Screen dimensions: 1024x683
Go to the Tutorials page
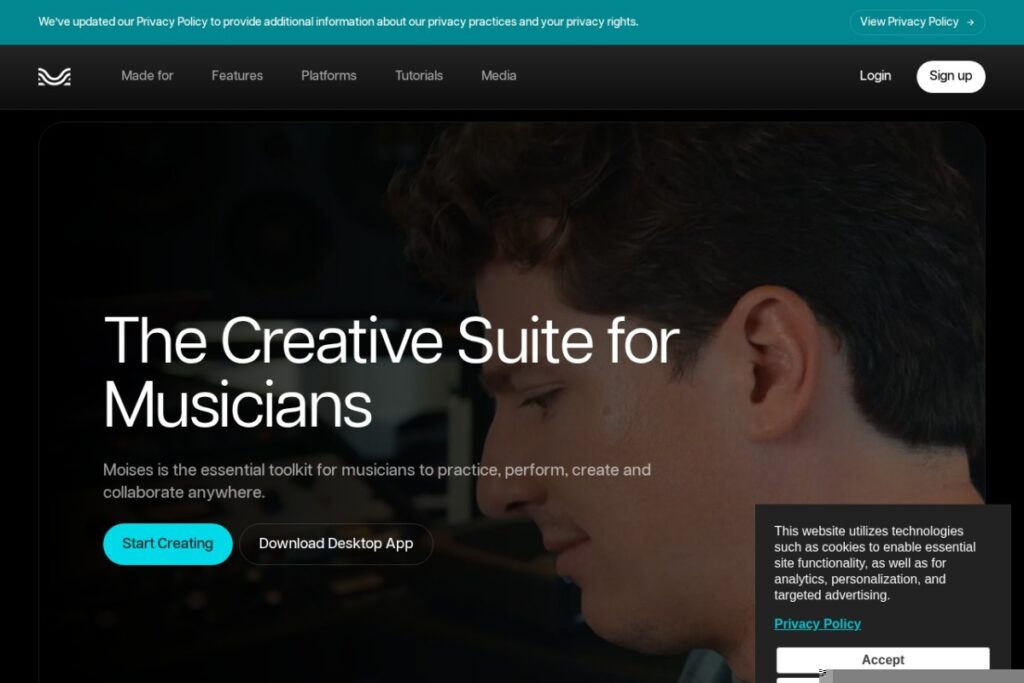pyautogui.click(x=419, y=76)
